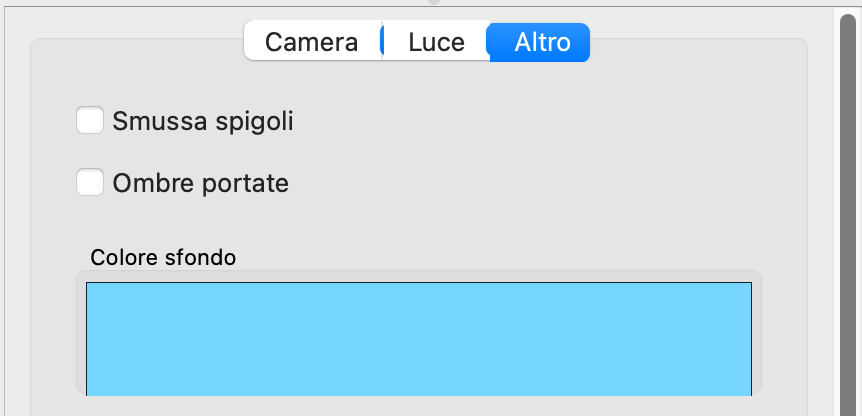Click the panel divider handle at top
The image size is (862, 416).
(x=434, y=2)
